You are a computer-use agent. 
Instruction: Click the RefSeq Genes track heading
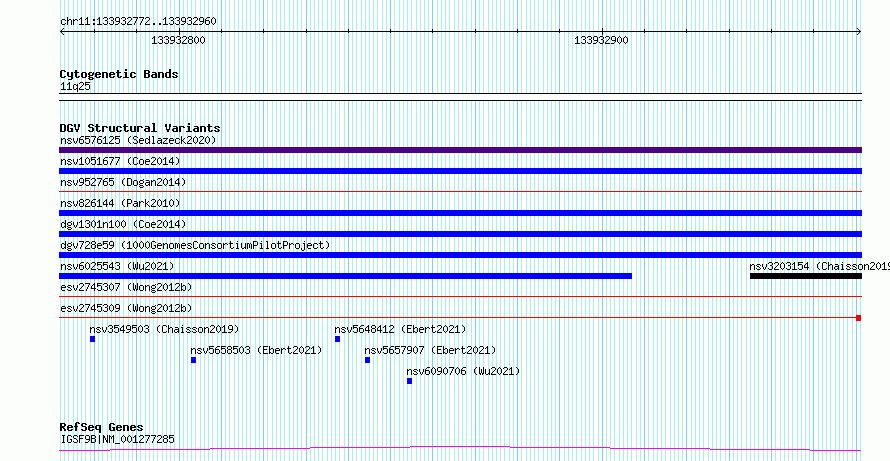click(102, 428)
